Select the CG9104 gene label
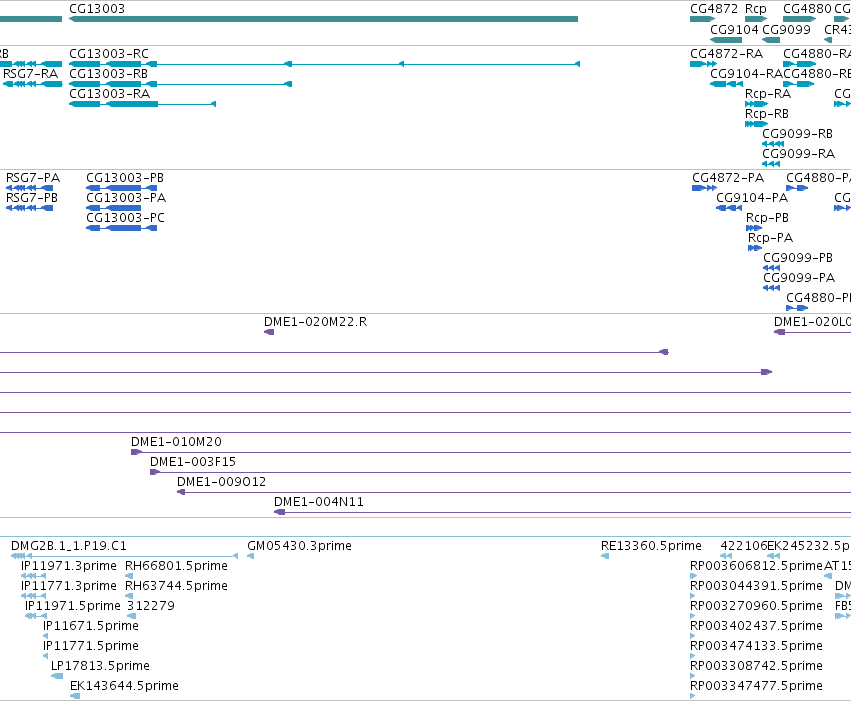The image size is (851, 701). (734, 30)
